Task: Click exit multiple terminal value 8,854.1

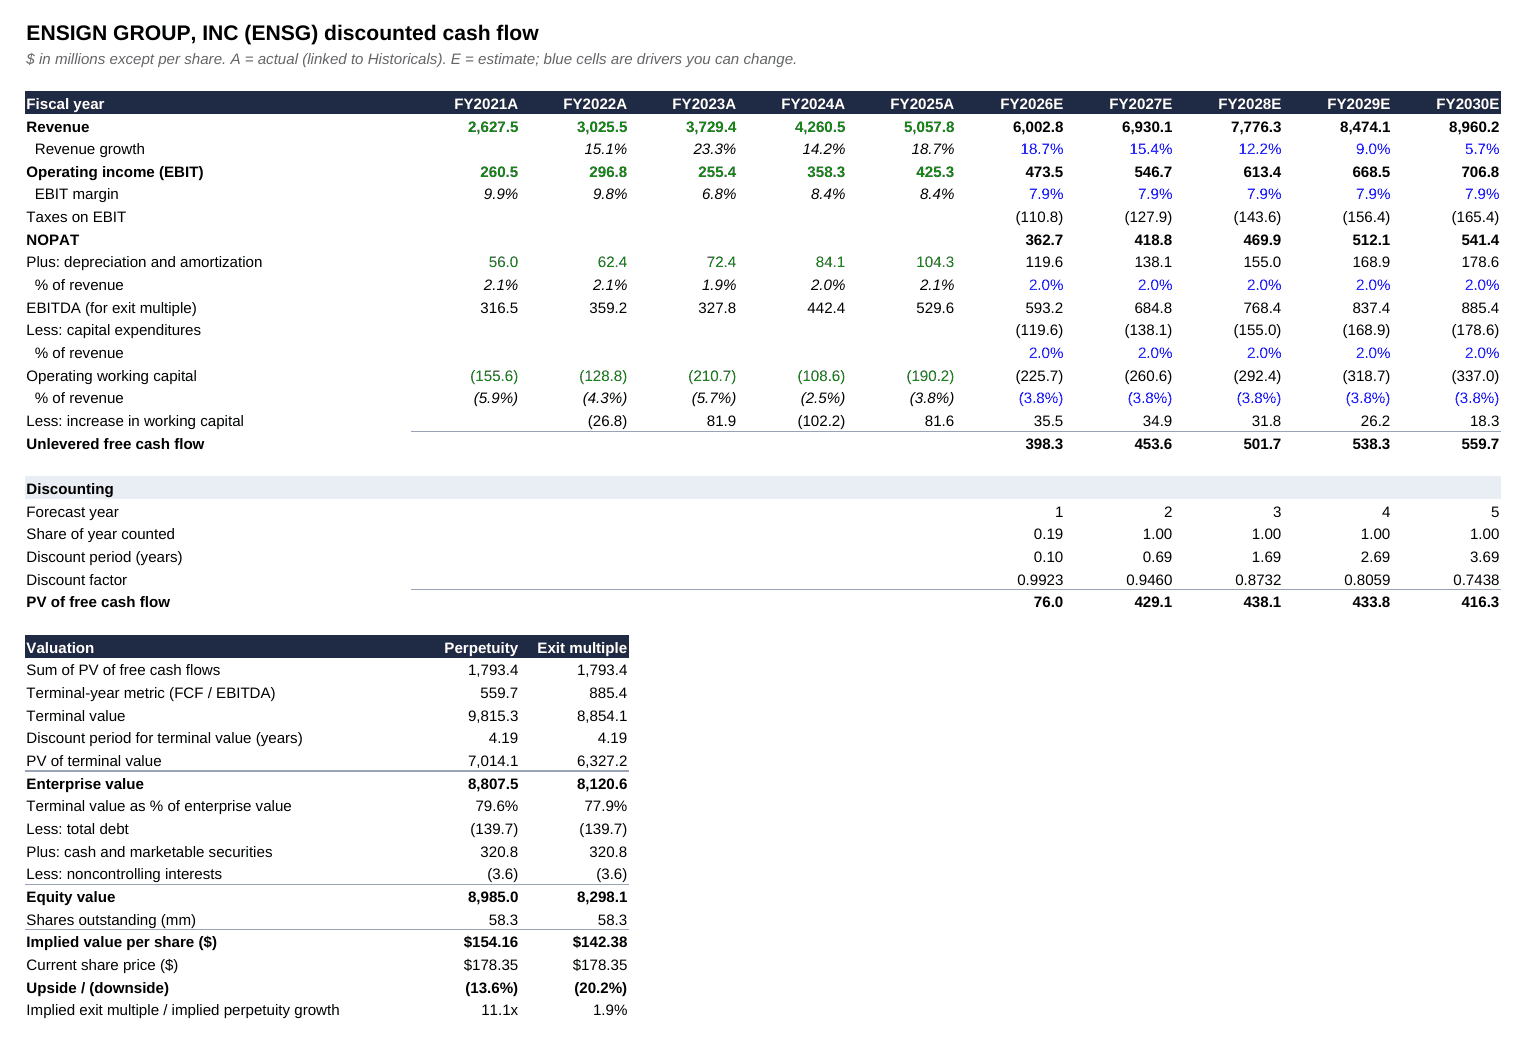Action: tap(602, 716)
